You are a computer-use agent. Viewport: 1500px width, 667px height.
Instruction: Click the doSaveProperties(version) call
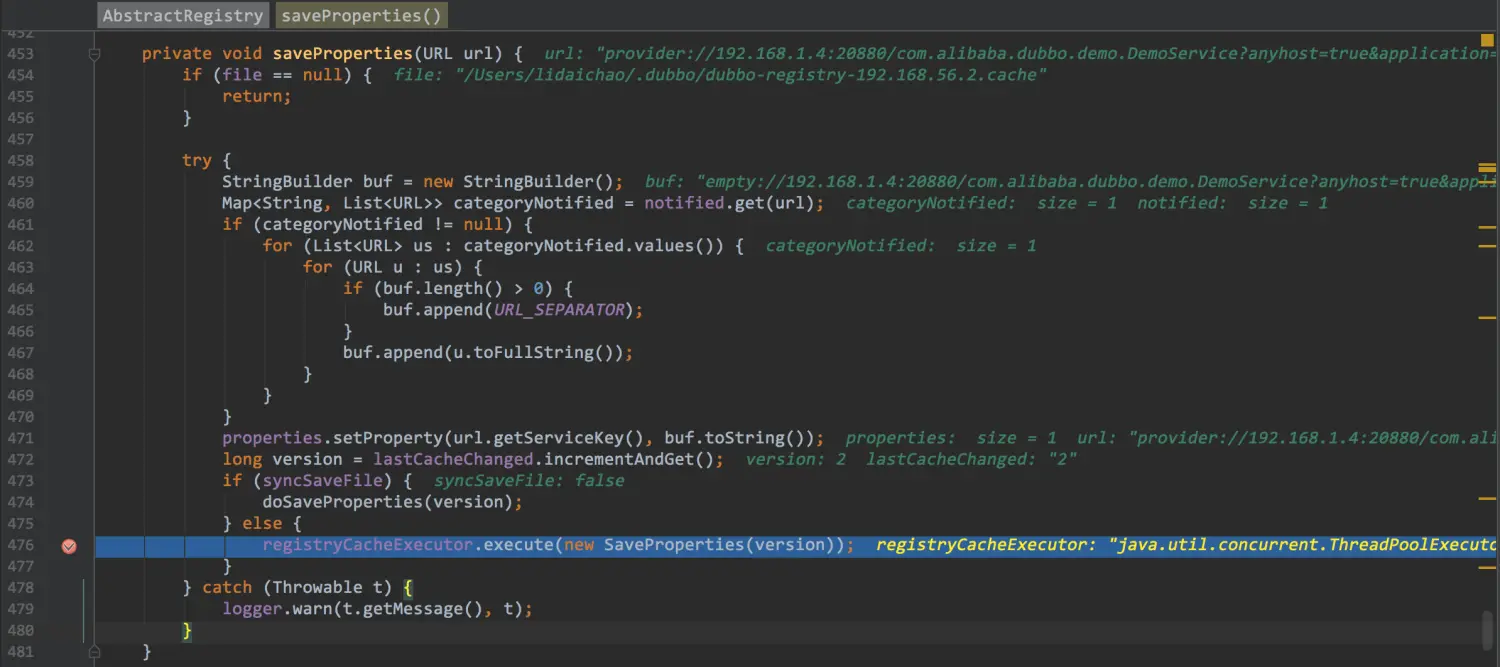[388, 502]
